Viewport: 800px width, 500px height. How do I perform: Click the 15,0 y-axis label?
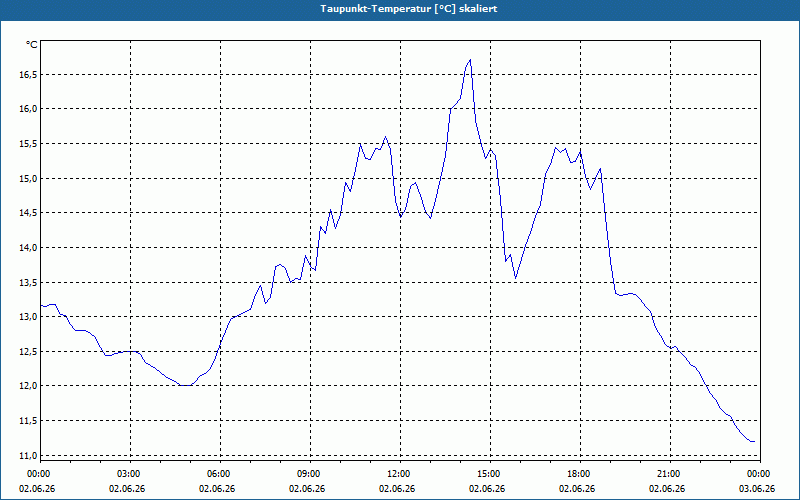point(28,178)
